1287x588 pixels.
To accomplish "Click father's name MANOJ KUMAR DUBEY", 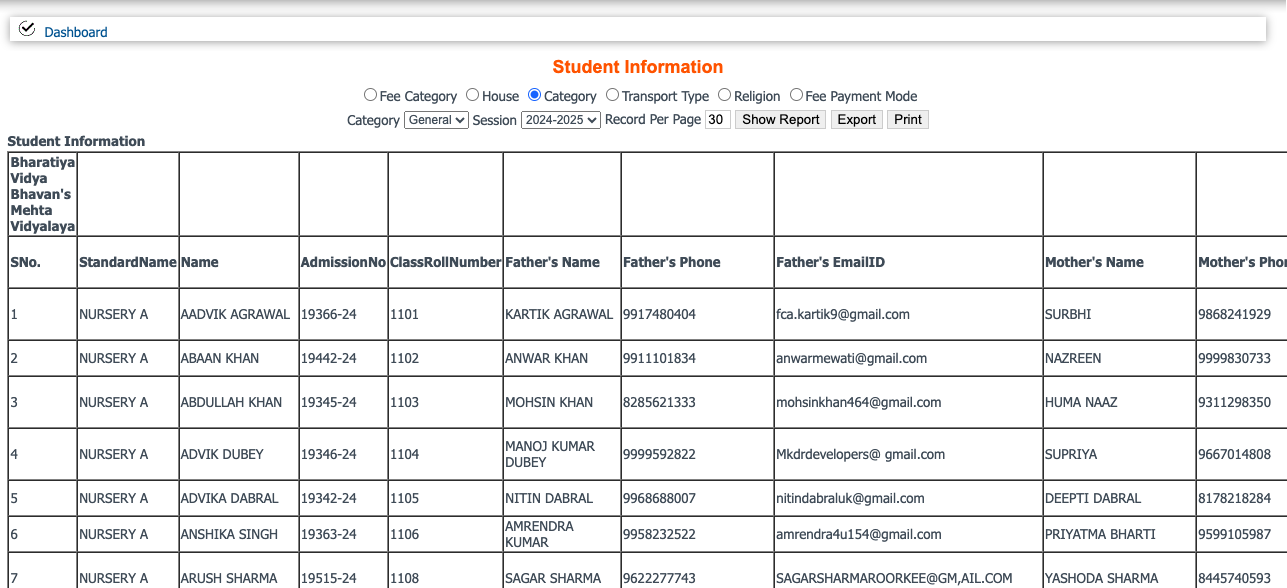I will 550,454.
